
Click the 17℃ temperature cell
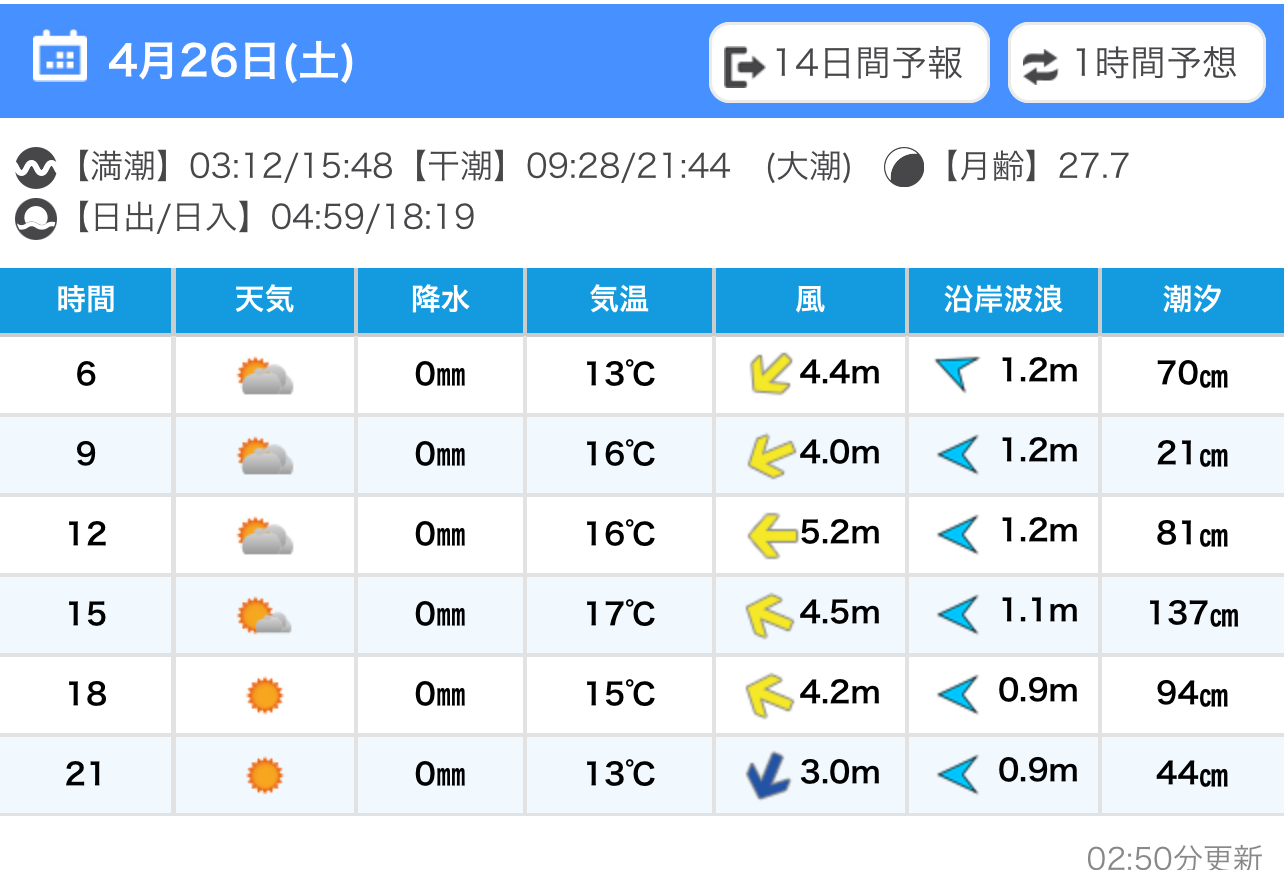620,614
